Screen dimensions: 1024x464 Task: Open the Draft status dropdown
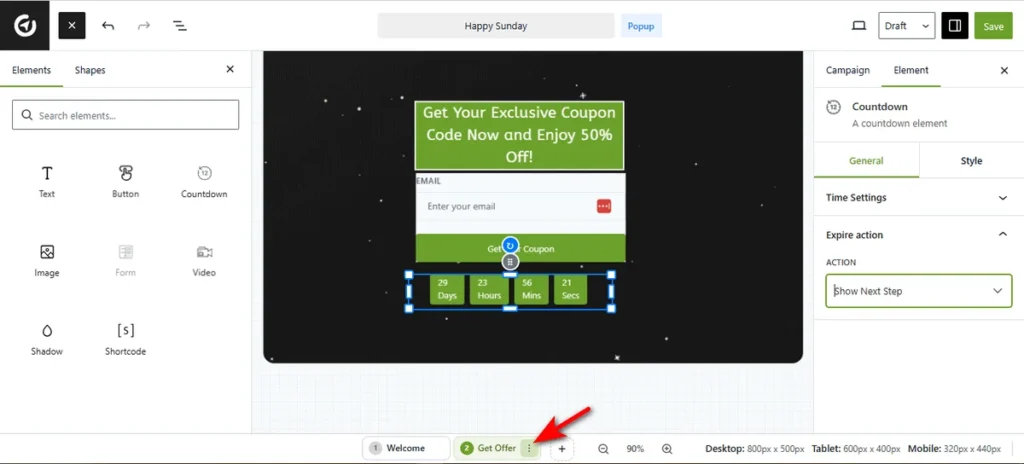click(x=906, y=26)
